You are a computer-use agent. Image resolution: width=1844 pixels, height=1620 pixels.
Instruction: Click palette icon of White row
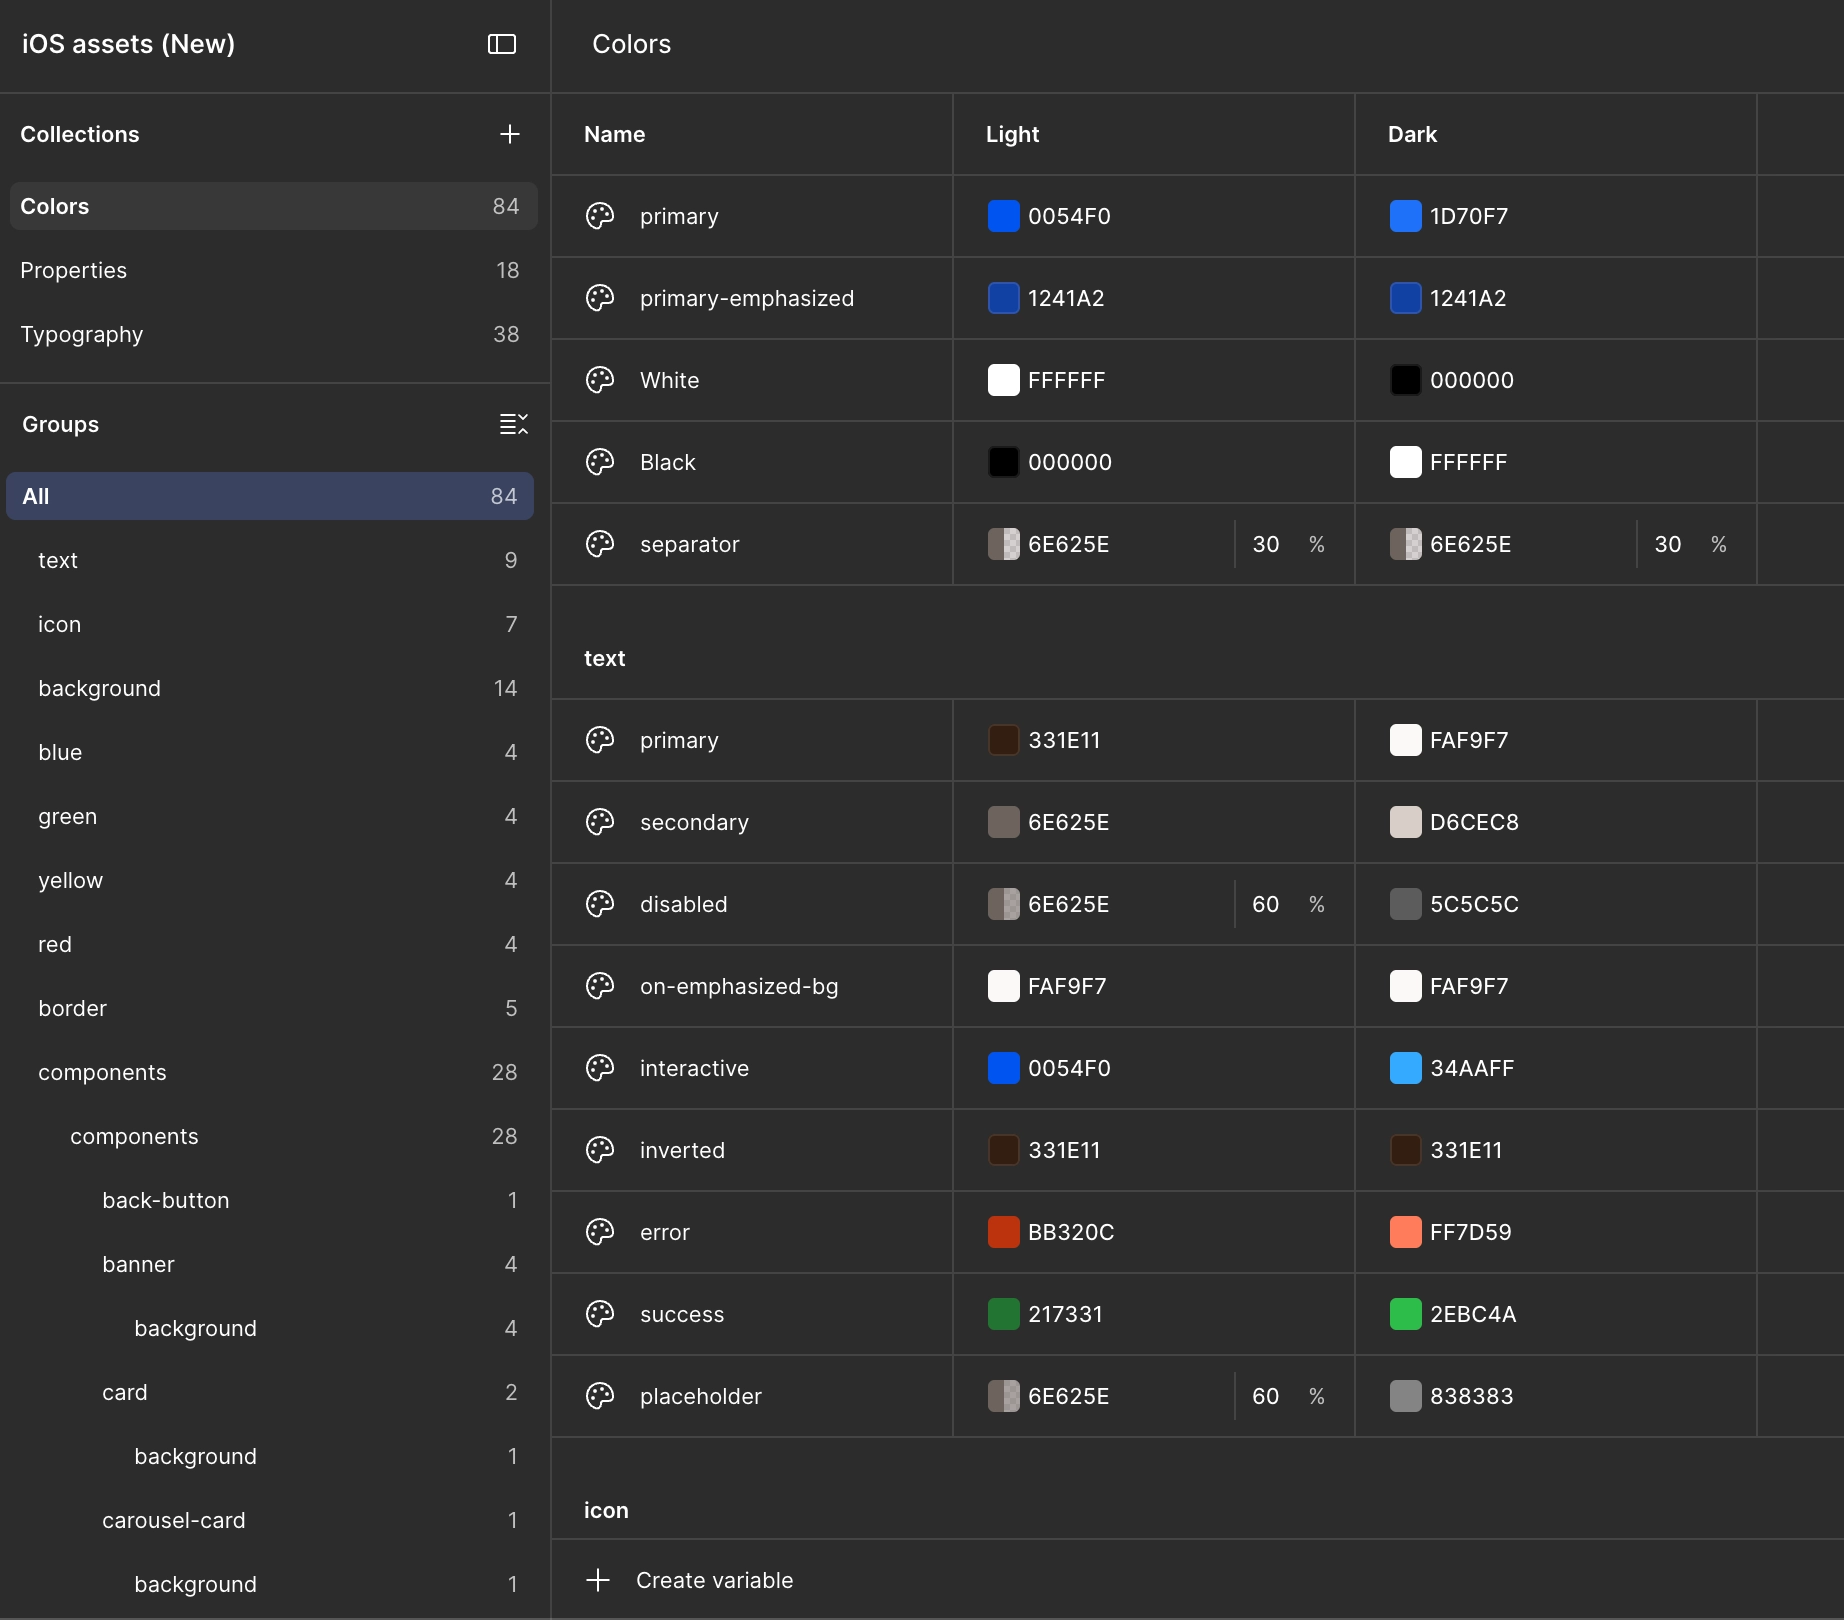coord(600,380)
